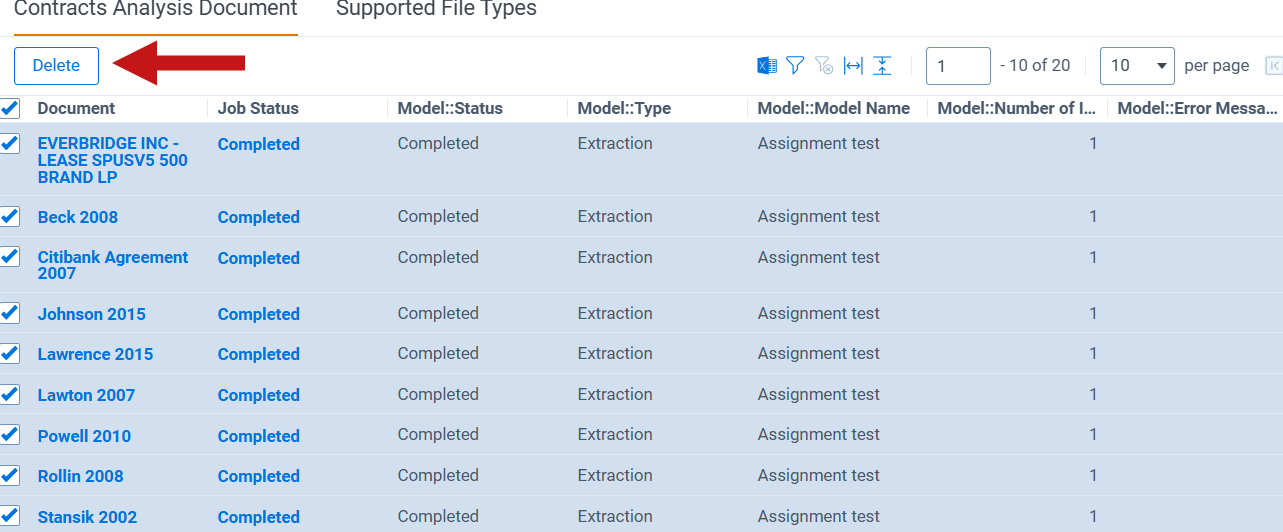Open the Beck 2008 document
Viewport: 1283px width, 532px height.
(78, 217)
